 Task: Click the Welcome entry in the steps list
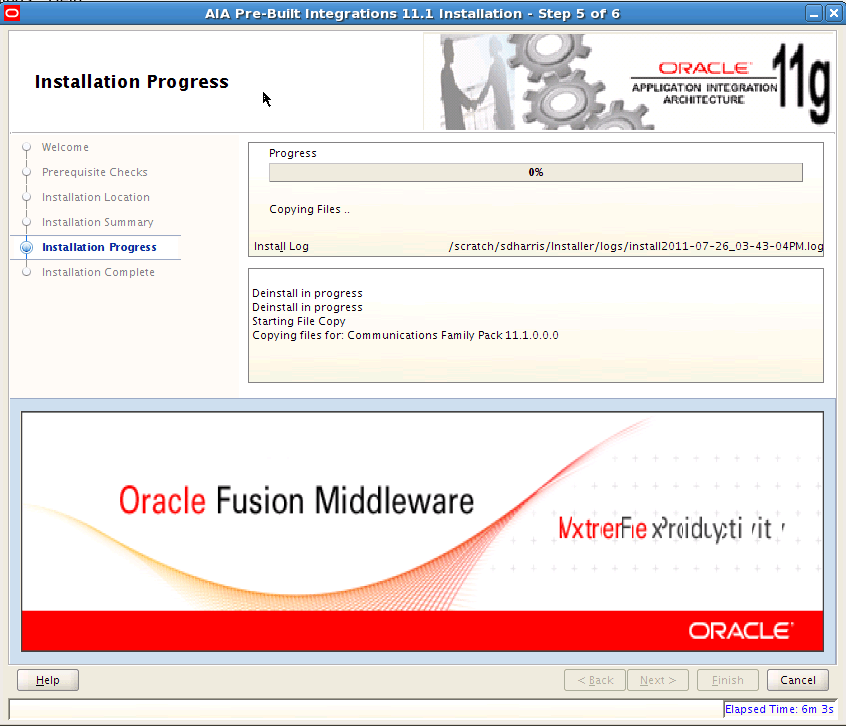(65, 147)
